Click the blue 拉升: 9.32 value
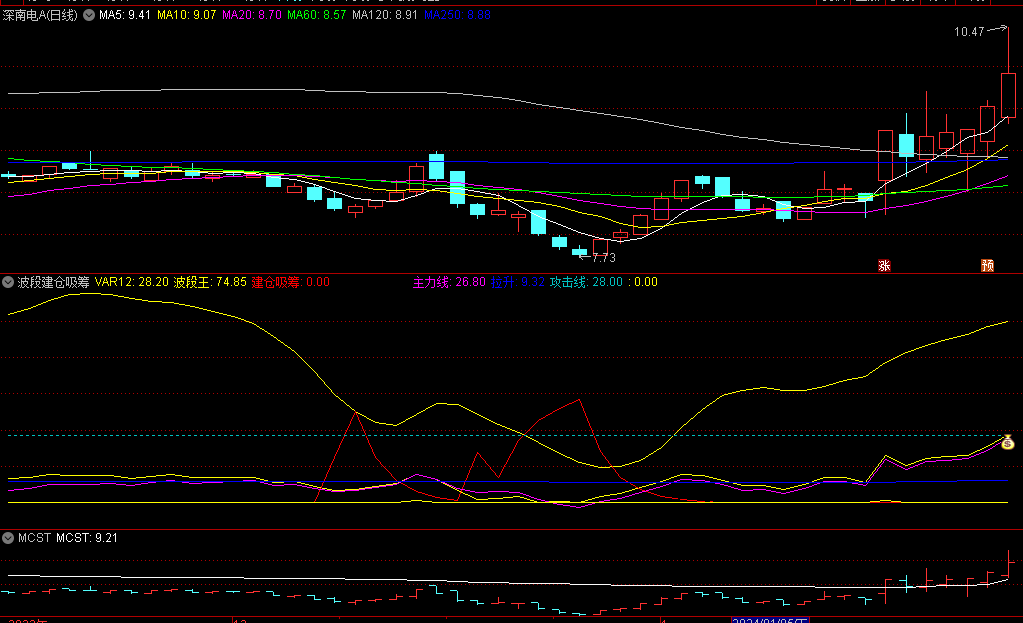Viewport: 1023px width, 623px height. [x=517, y=282]
